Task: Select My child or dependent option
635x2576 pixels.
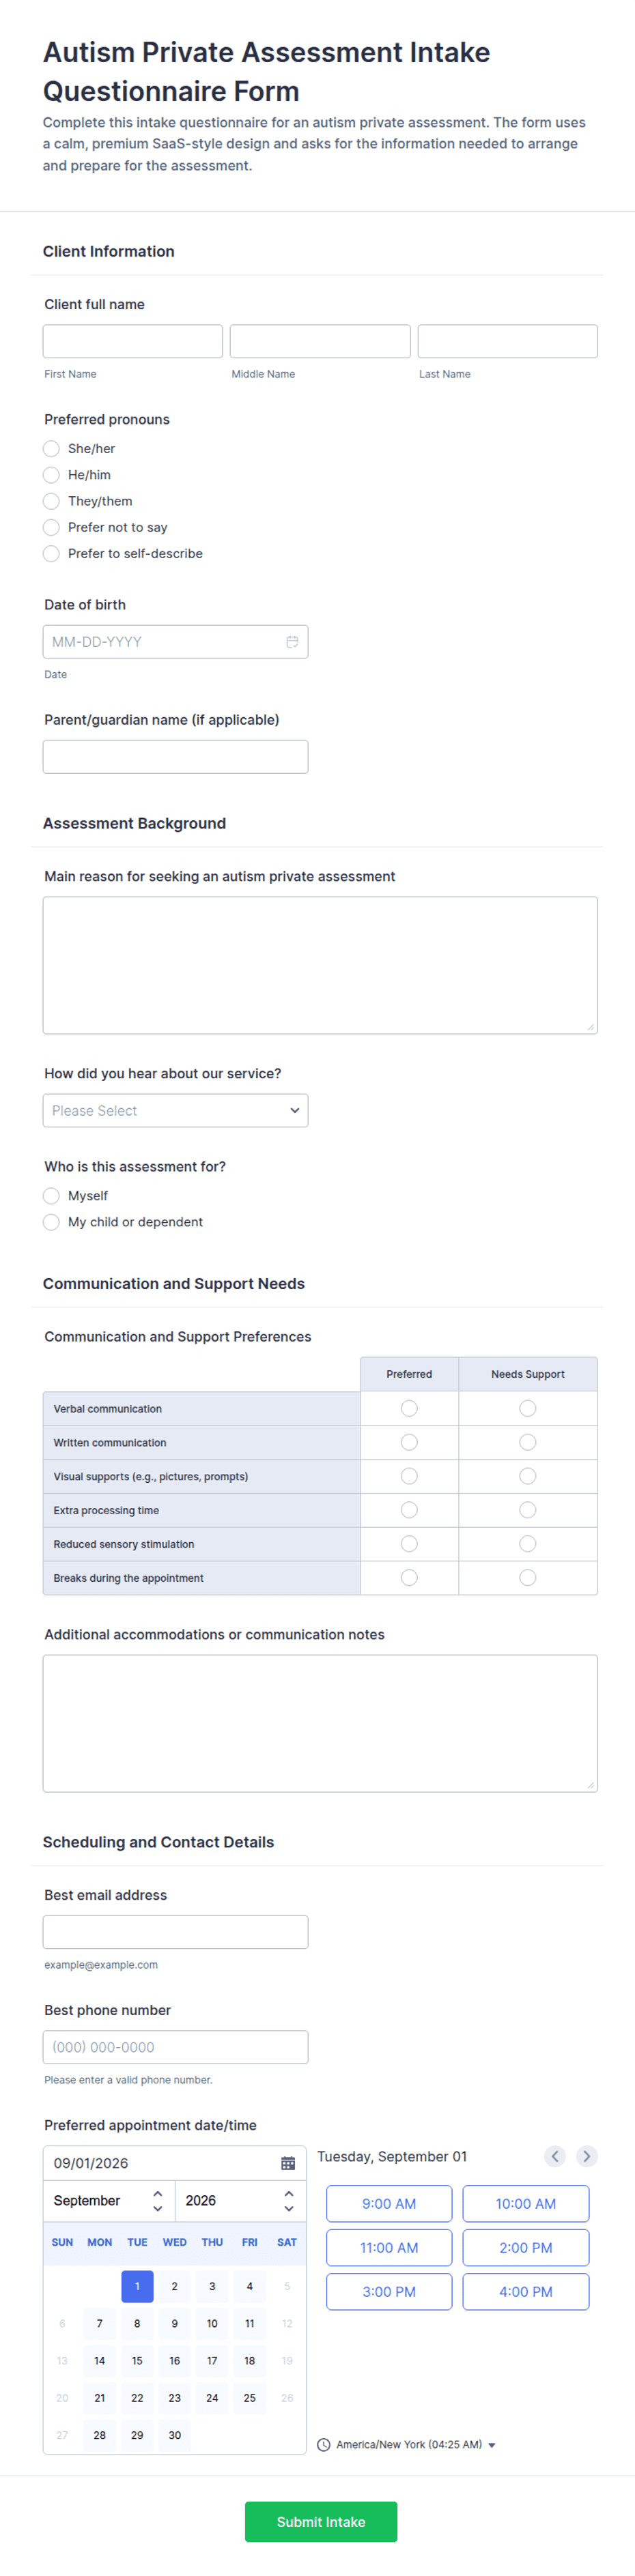Action: [51, 1222]
